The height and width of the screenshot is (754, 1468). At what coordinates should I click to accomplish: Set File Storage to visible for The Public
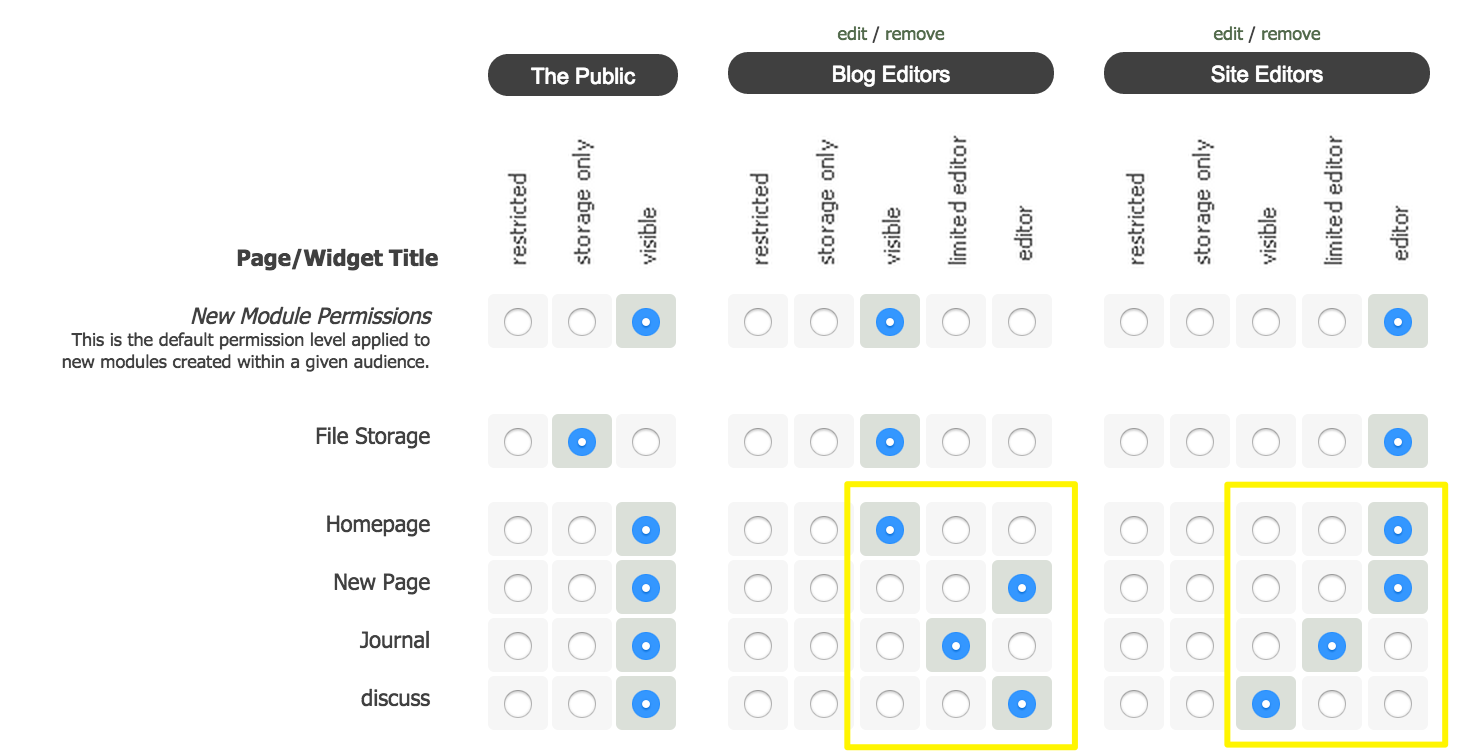tap(646, 441)
